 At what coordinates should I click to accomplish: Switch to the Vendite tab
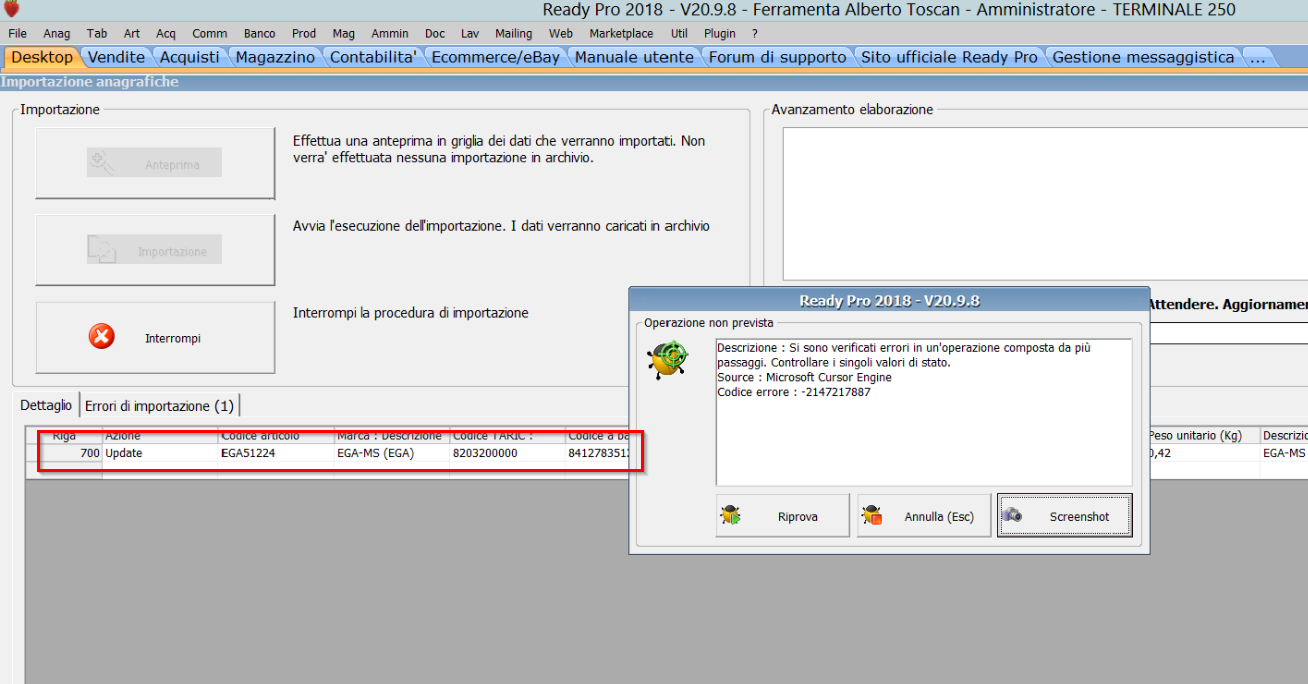(x=116, y=57)
